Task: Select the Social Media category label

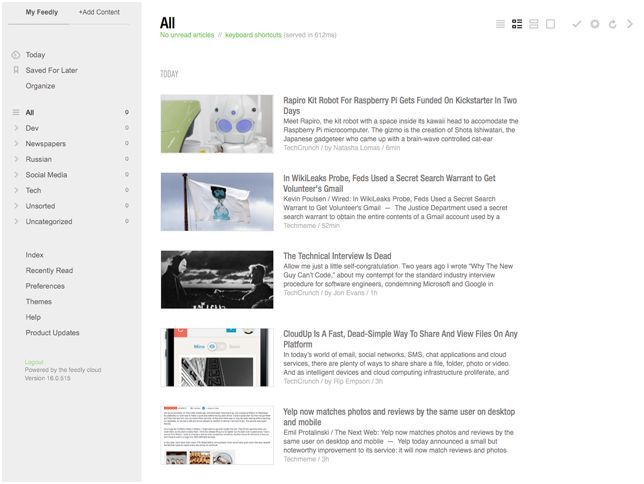Action: [46, 175]
